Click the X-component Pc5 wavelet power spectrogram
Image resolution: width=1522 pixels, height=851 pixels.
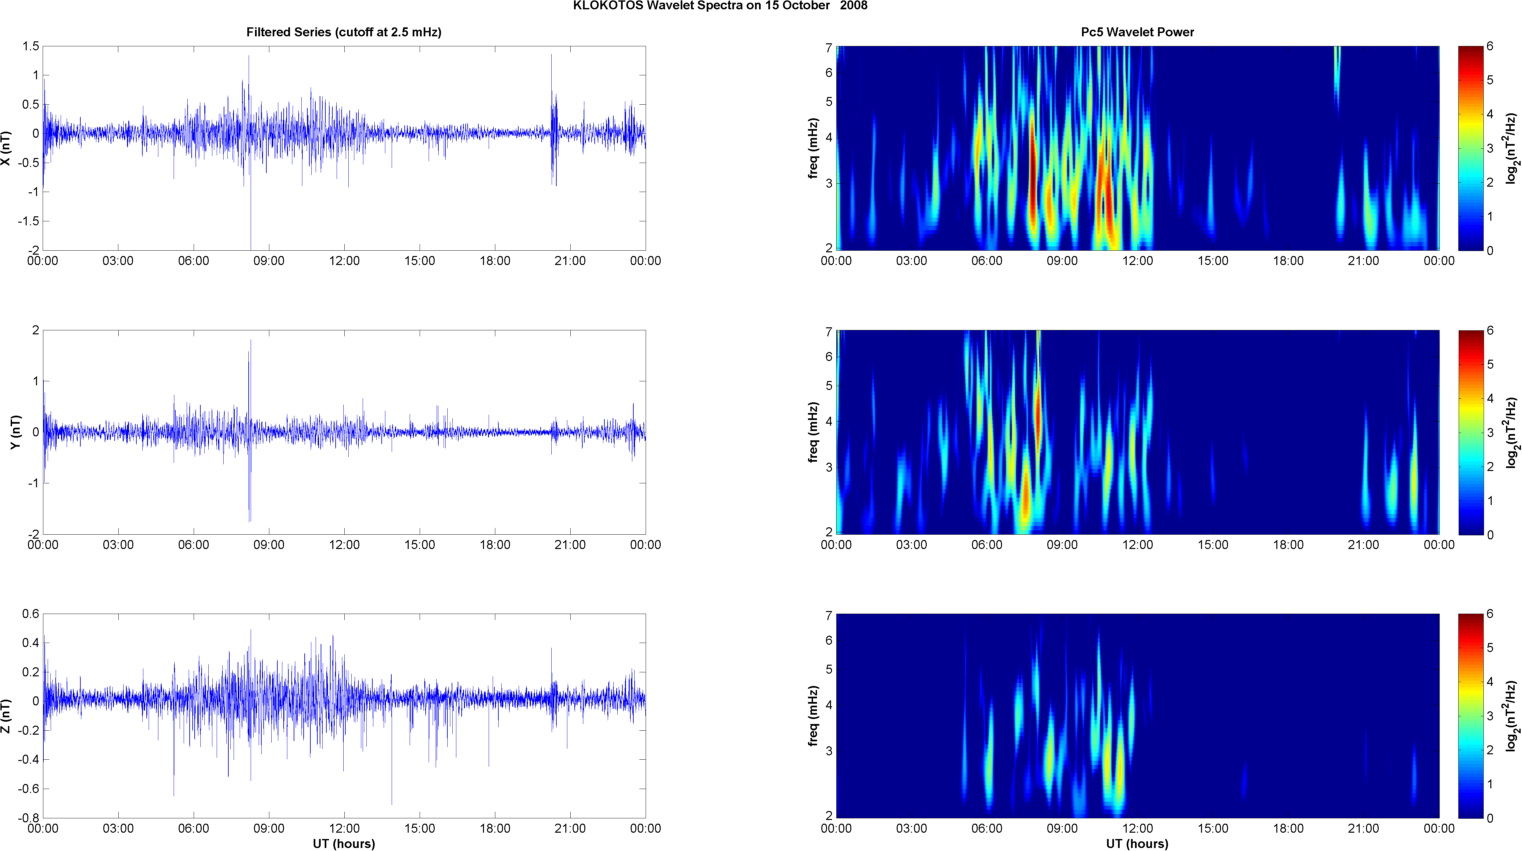[1138, 148]
